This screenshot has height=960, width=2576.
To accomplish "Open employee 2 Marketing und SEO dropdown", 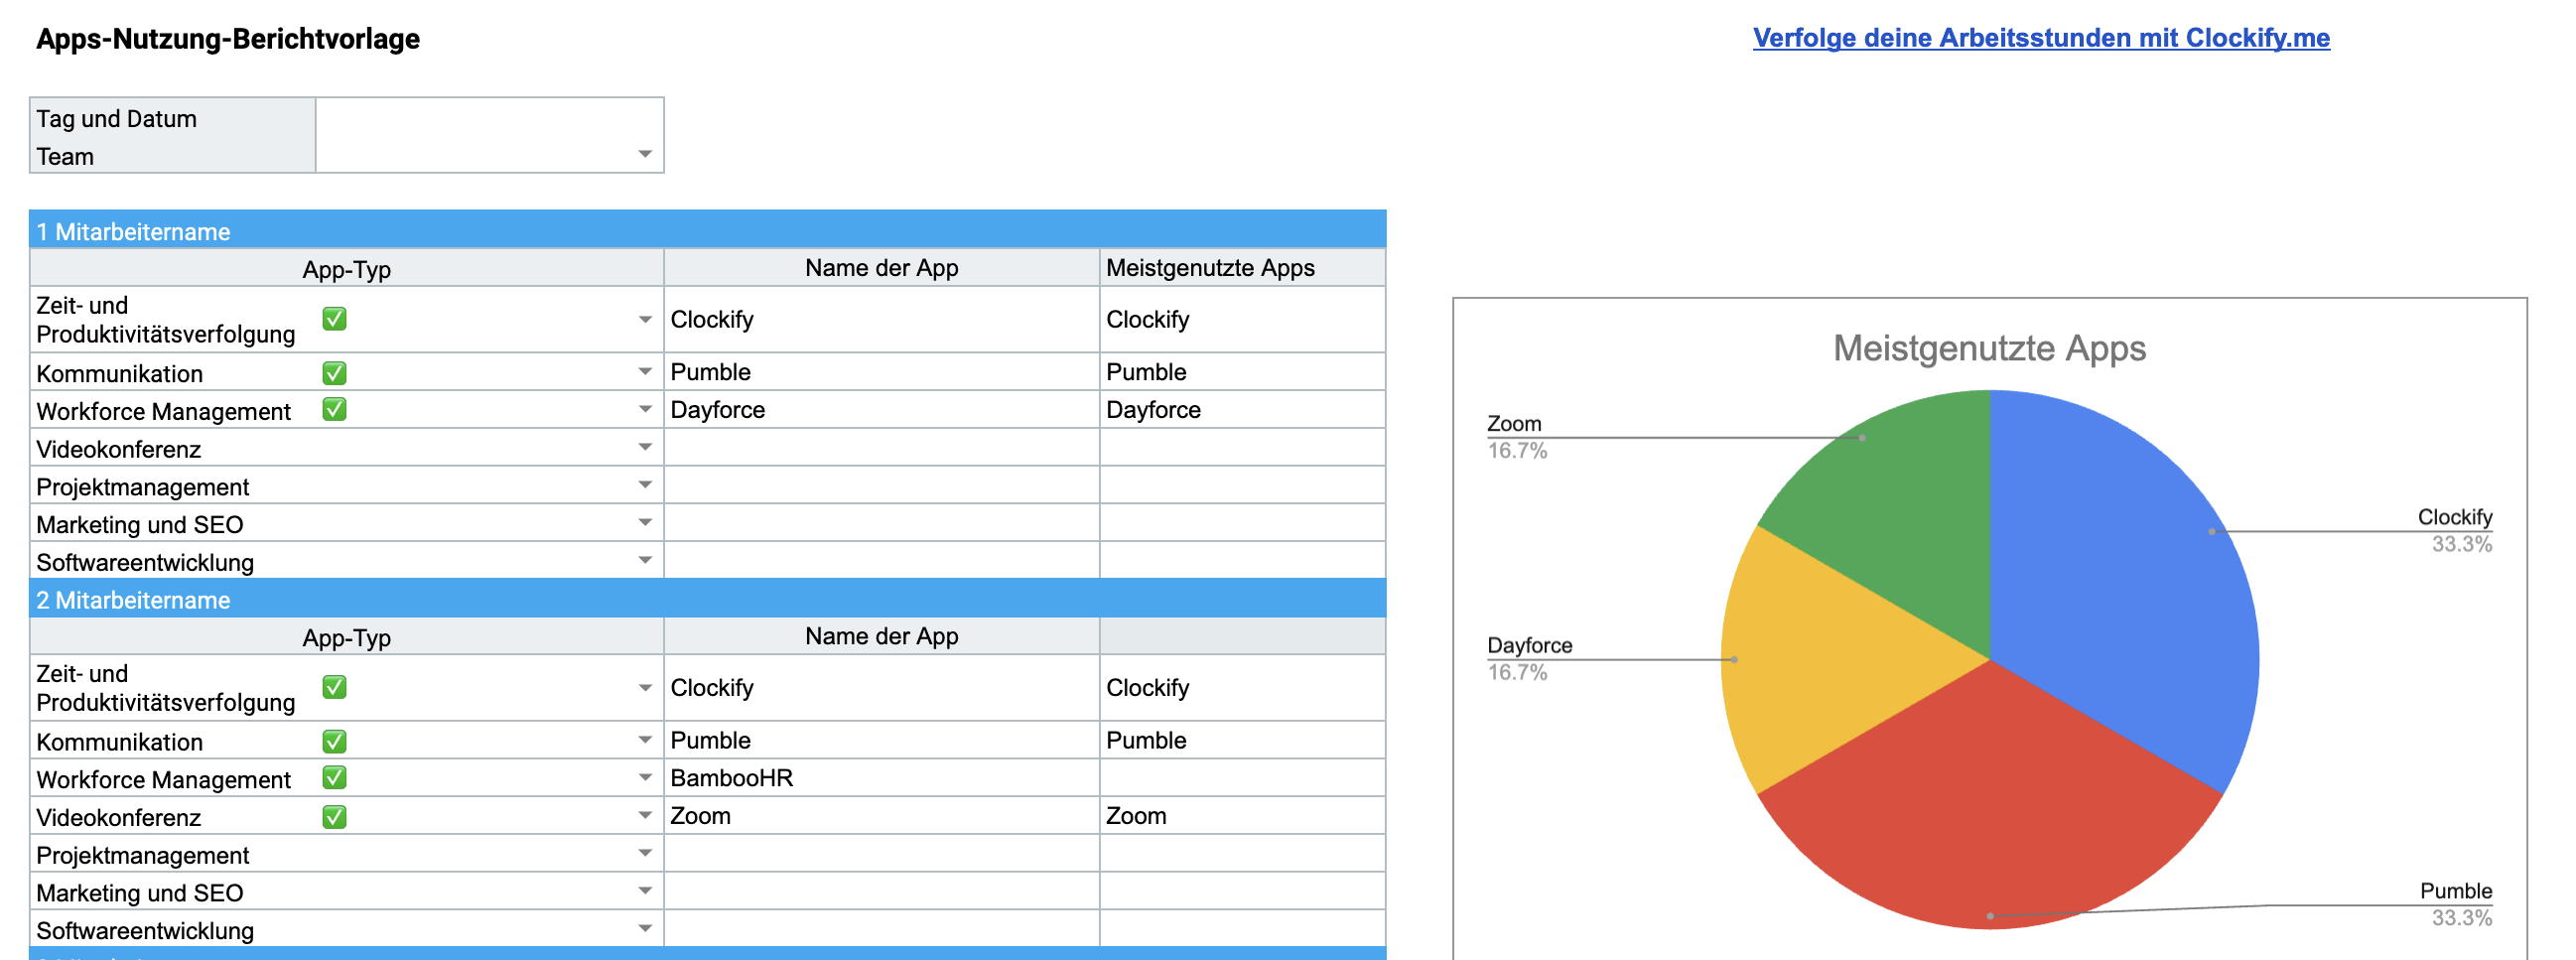I will point(645,891).
